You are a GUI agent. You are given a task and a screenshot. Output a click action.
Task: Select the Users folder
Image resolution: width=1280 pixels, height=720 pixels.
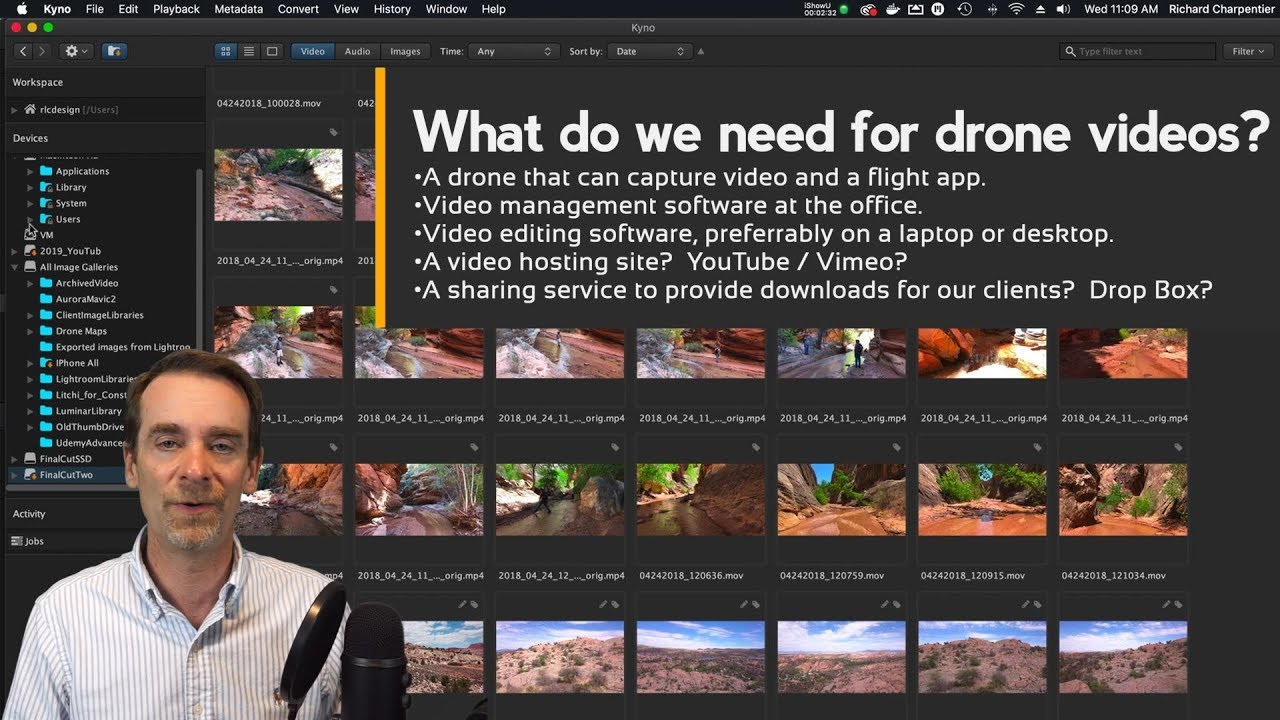coord(68,219)
